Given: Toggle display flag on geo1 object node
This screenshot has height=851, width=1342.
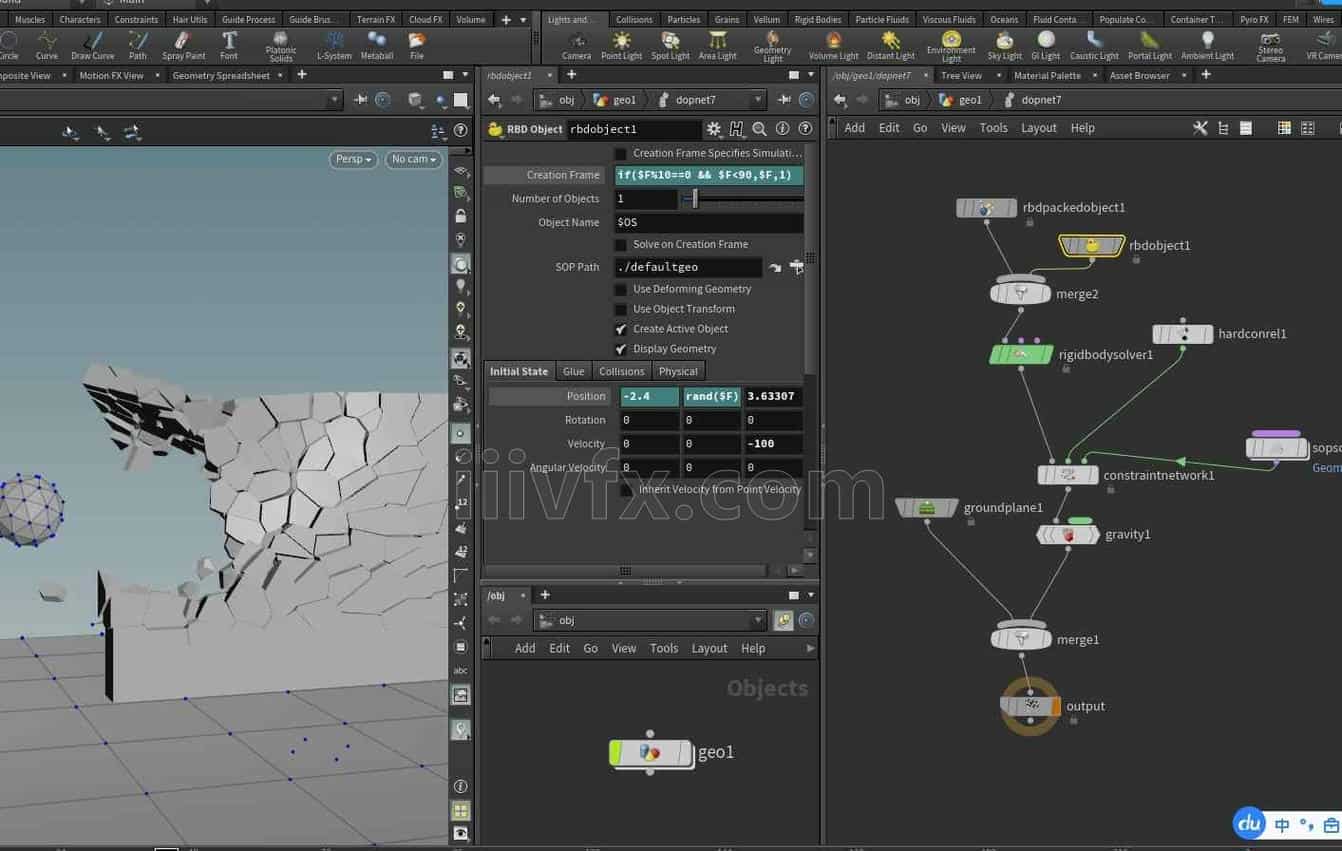Looking at the screenshot, I should pos(615,752).
